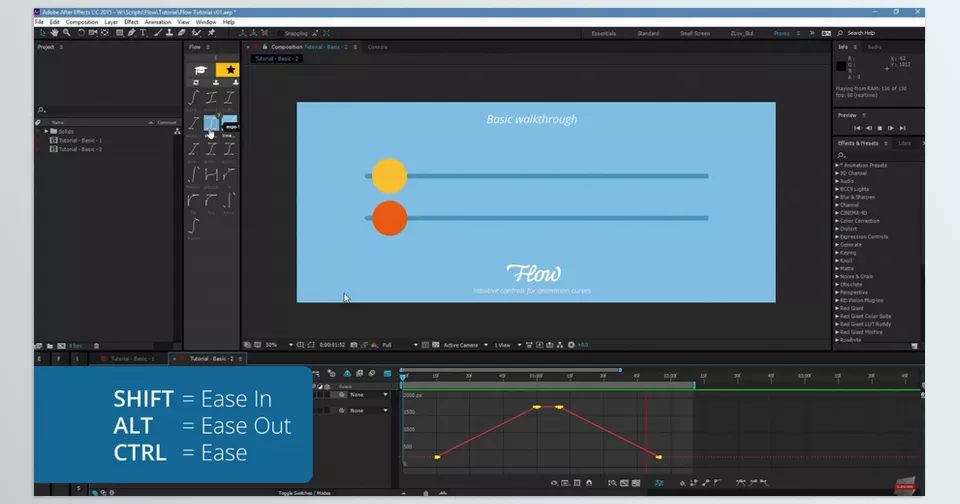This screenshot has height=504, width=960.
Task: Expand 3D Channel effects category
Action: (837, 173)
